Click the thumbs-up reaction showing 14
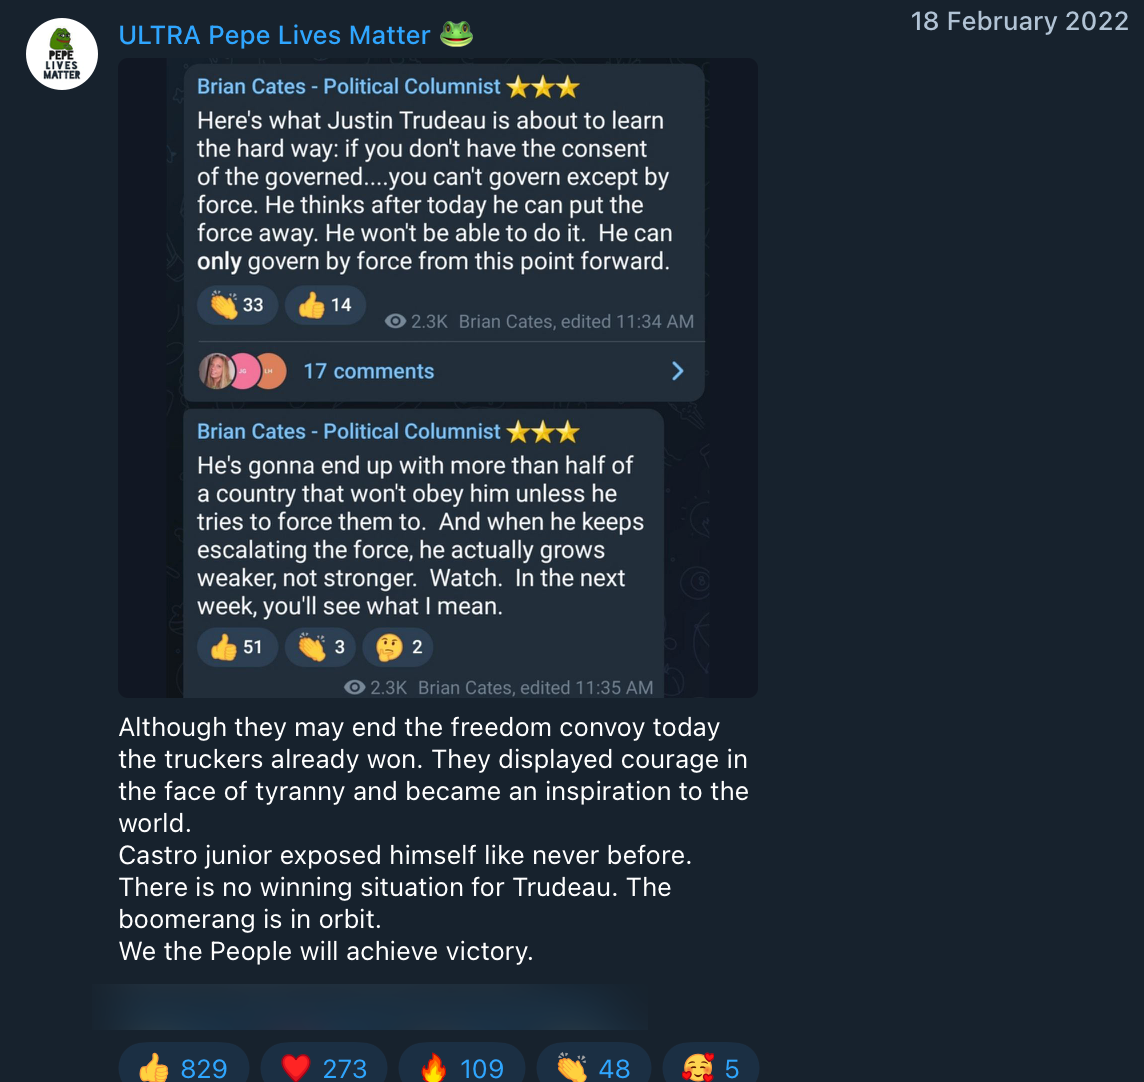Viewport: 1144px width, 1082px height. [325, 305]
